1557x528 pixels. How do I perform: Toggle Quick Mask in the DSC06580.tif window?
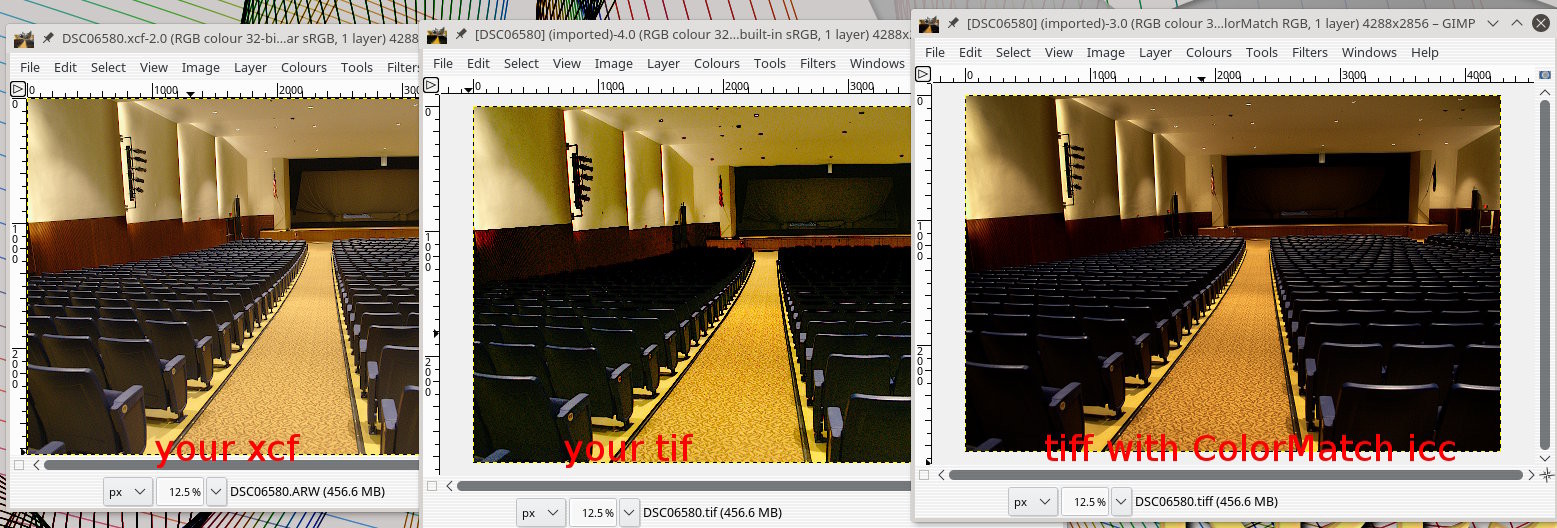431,486
